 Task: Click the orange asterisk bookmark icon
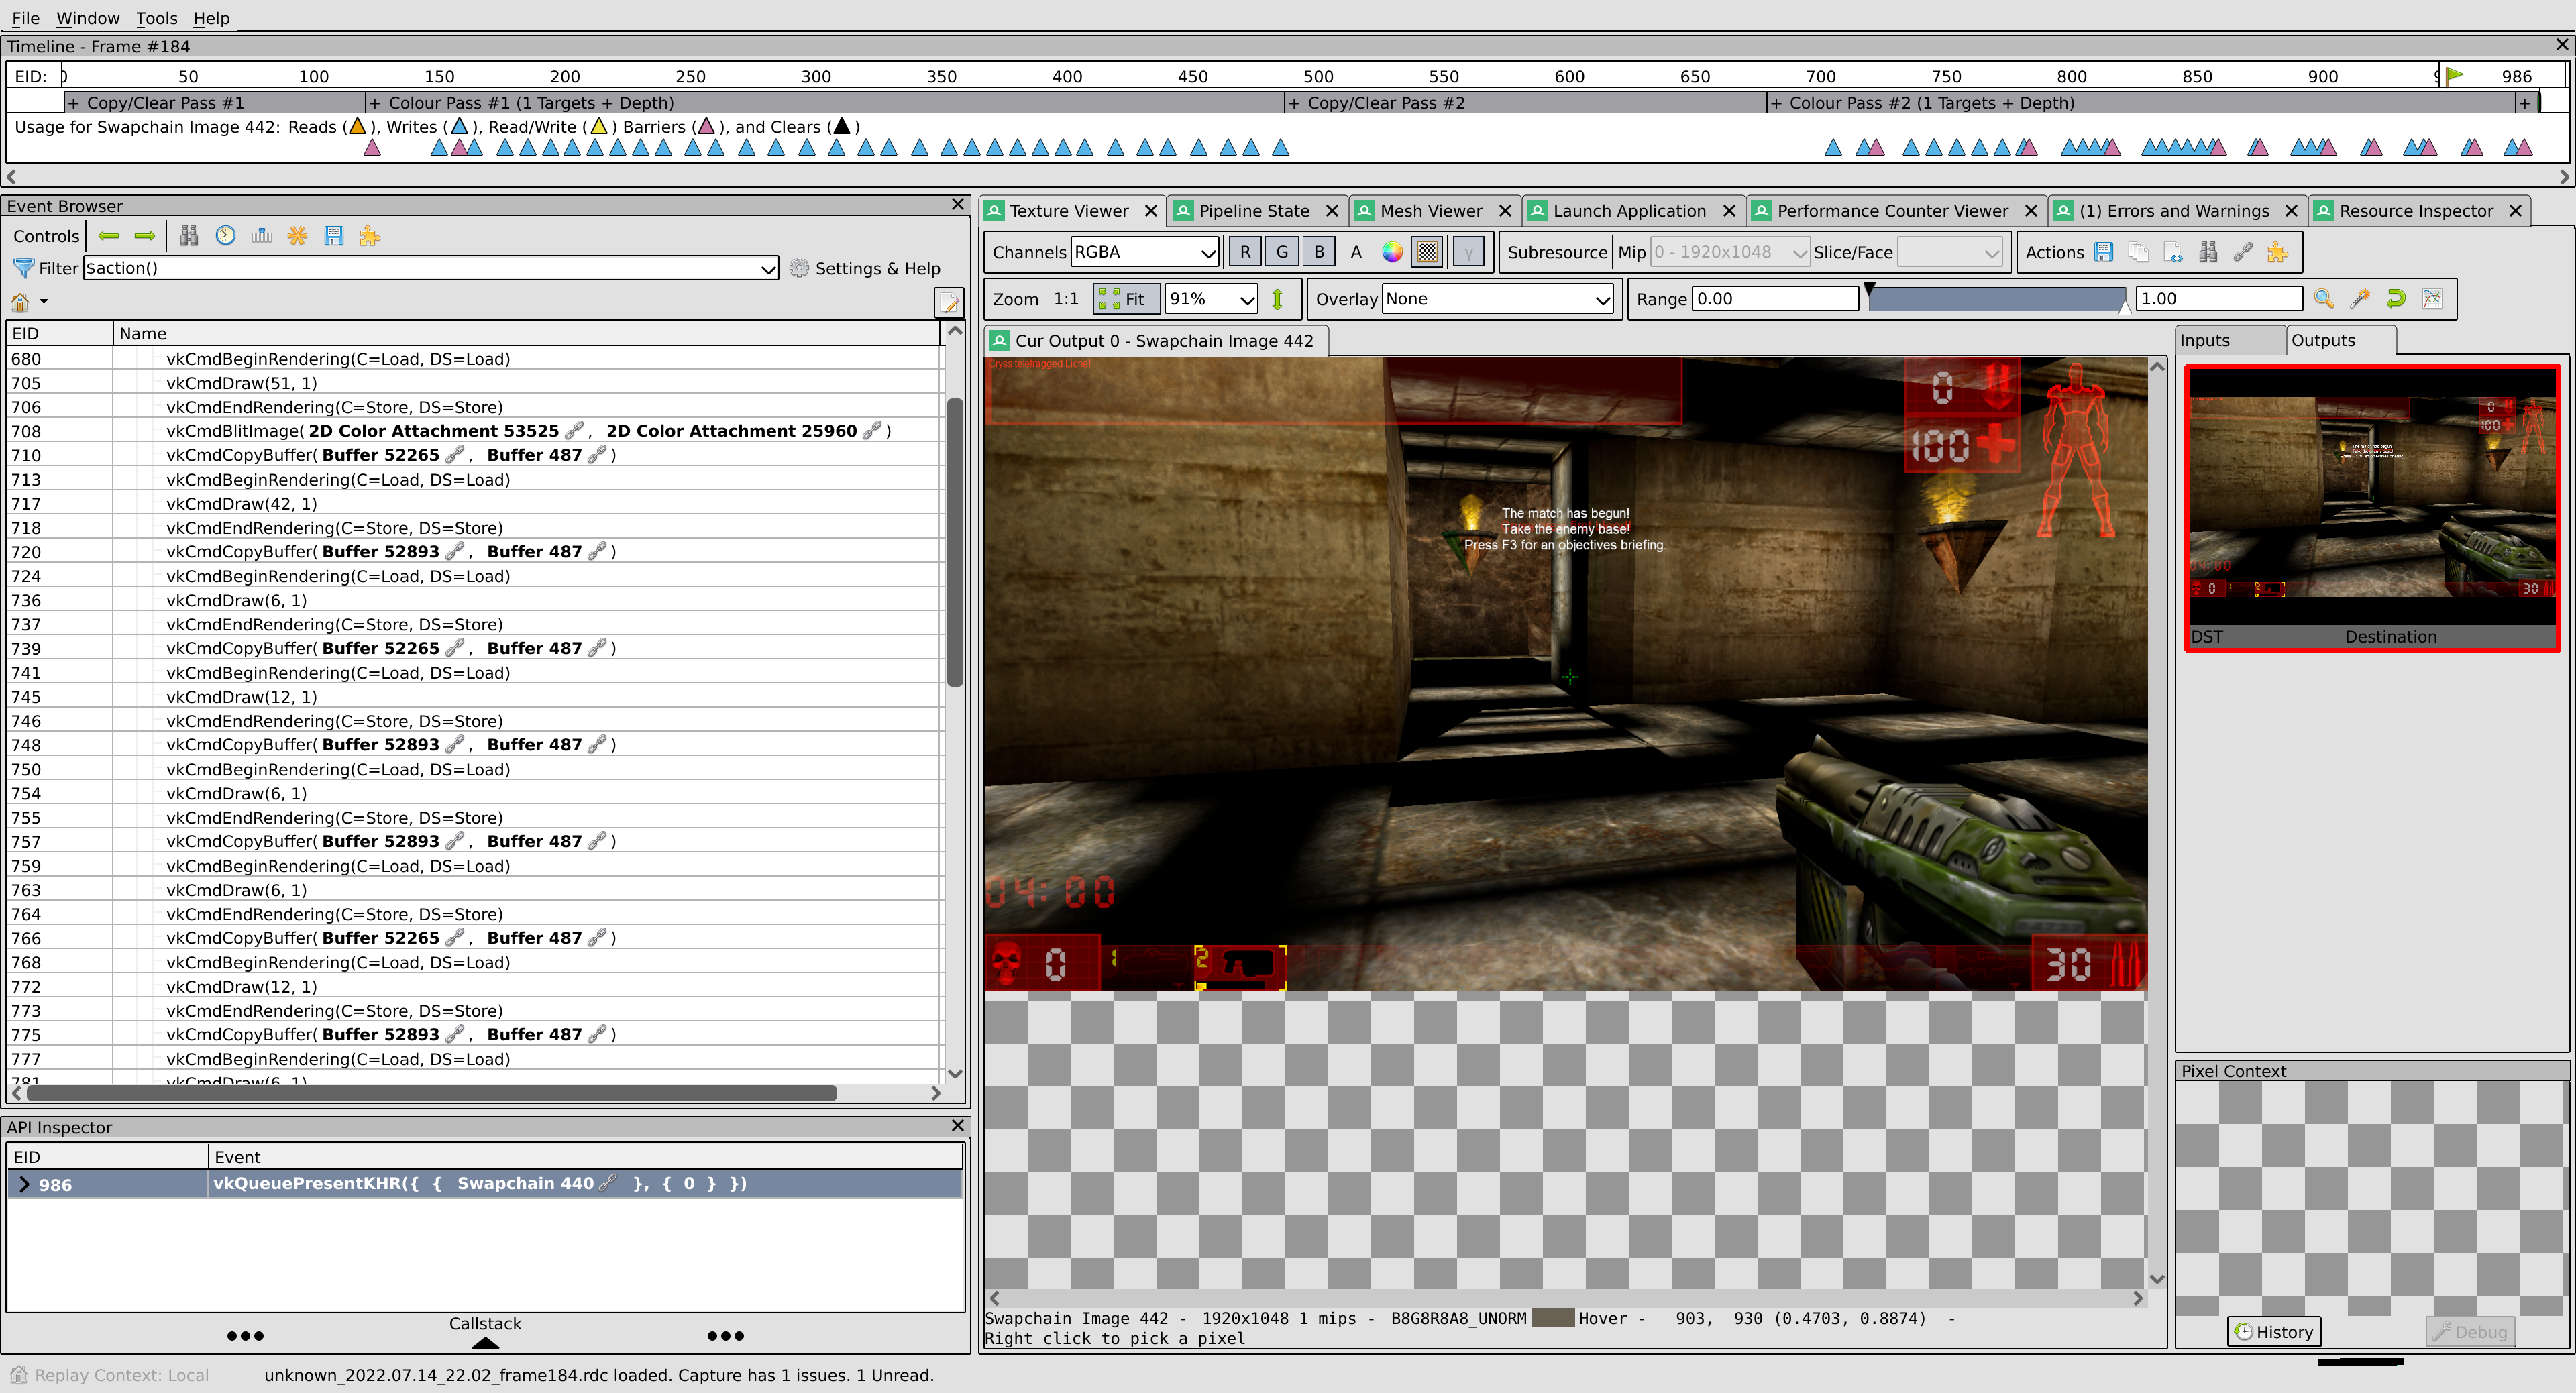(x=298, y=236)
